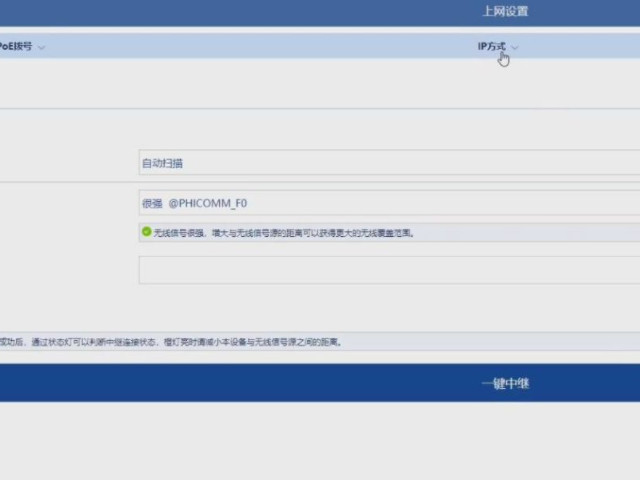Click the 一键中继 button
Image resolution: width=640 pixels, height=480 pixels.
click(x=320, y=383)
